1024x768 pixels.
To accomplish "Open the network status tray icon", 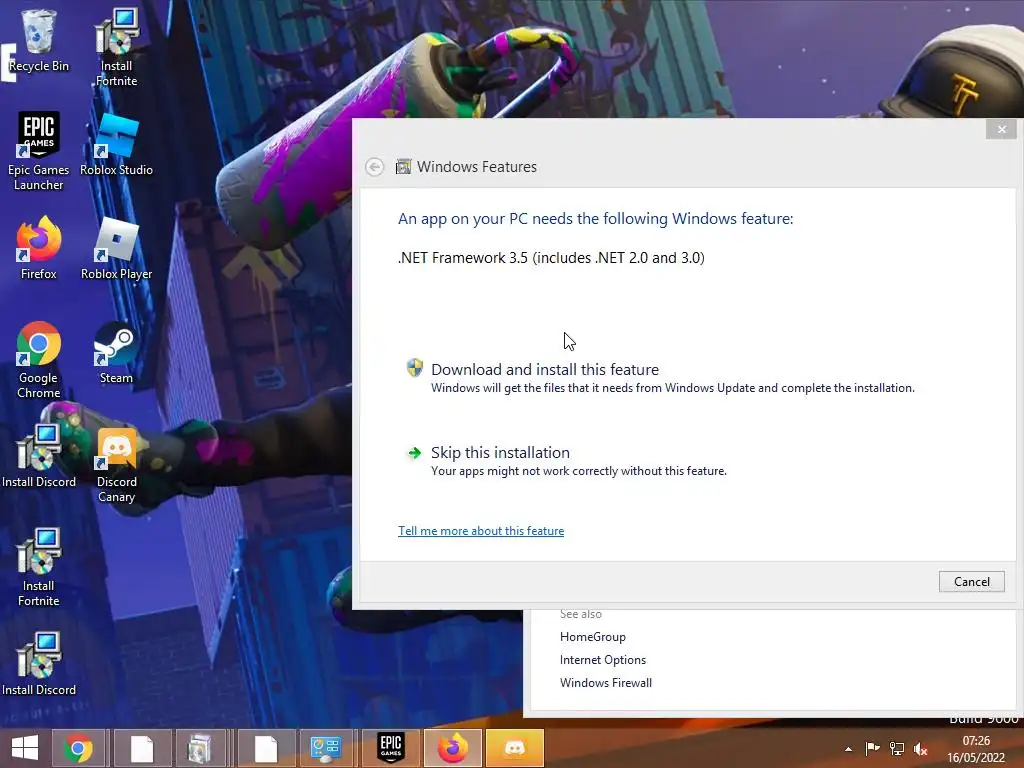I will 897,749.
